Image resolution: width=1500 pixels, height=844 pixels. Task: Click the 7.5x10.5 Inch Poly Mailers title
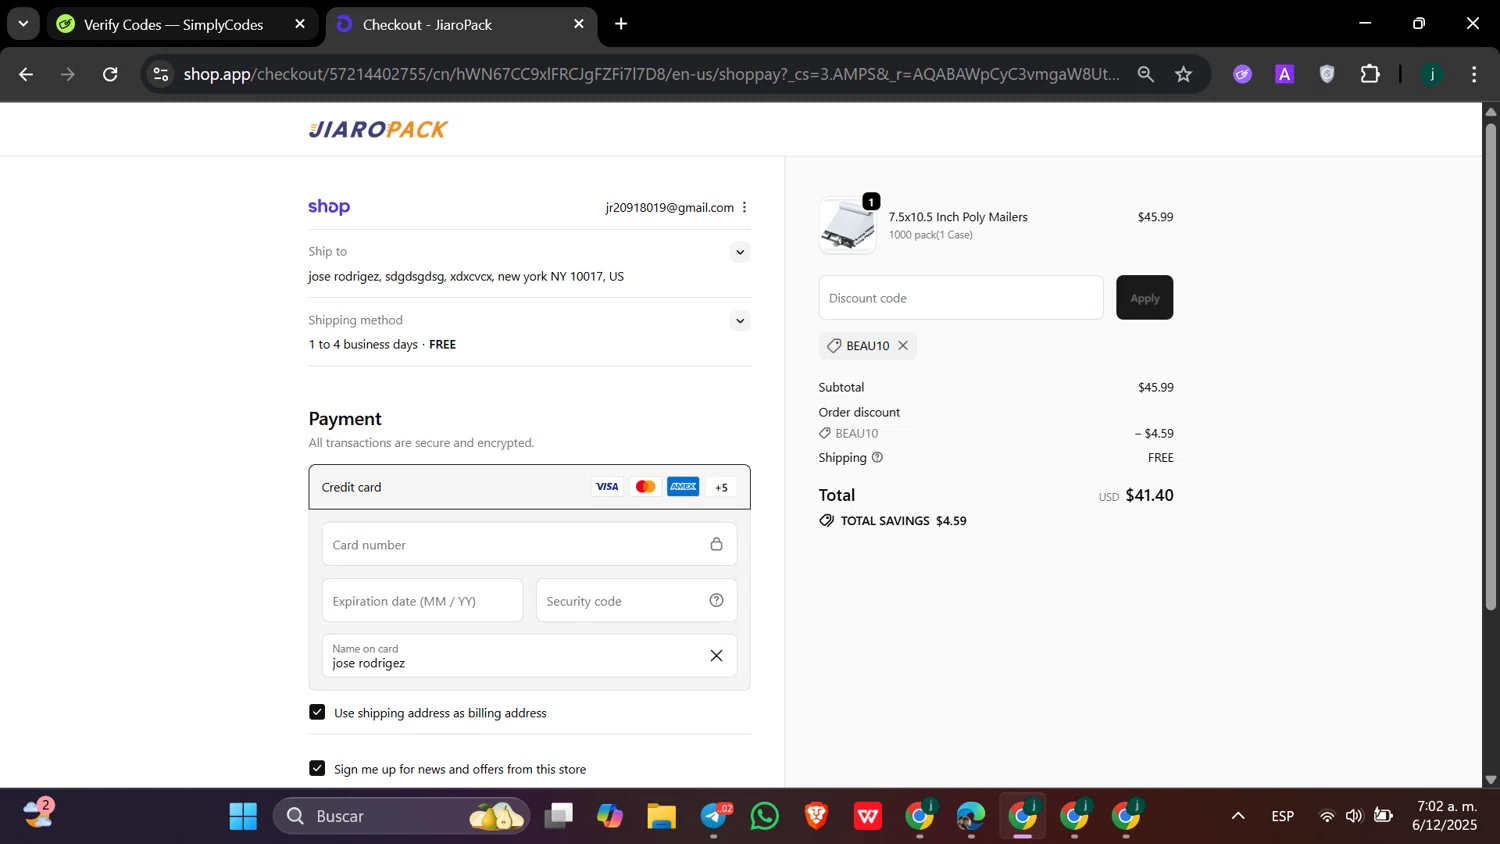pos(958,217)
